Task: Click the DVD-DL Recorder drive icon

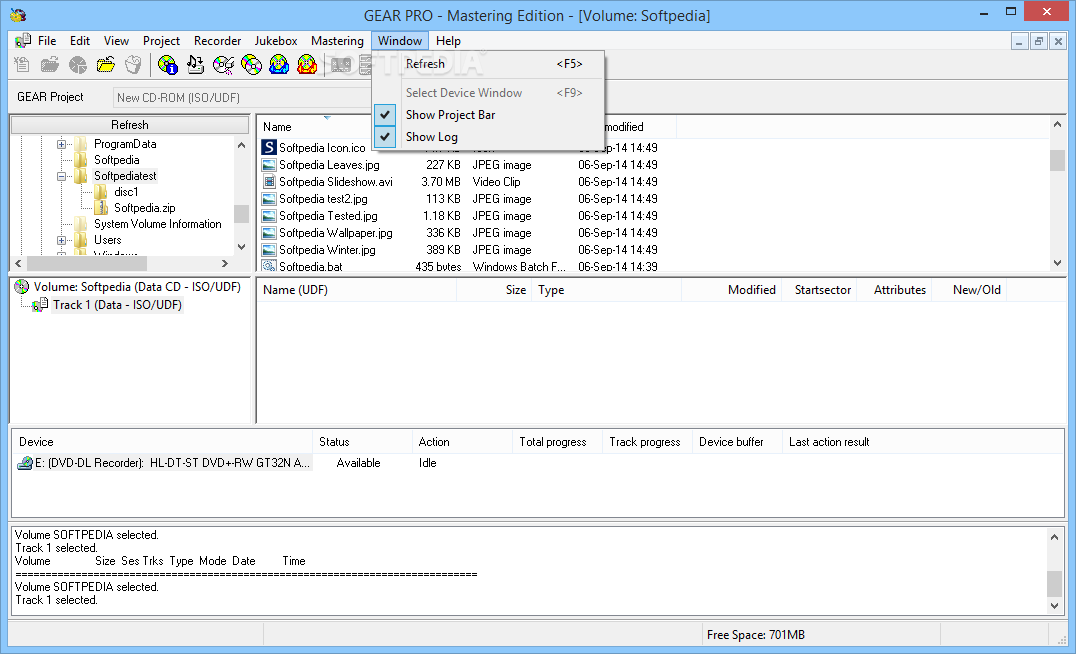Action: click(x=25, y=463)
